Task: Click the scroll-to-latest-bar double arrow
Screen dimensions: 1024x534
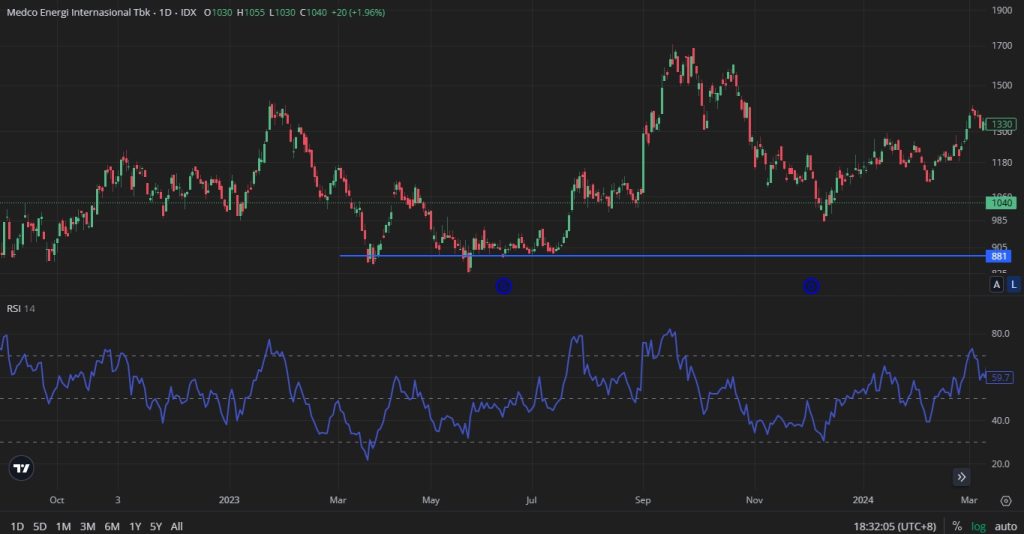Action: 961,477
